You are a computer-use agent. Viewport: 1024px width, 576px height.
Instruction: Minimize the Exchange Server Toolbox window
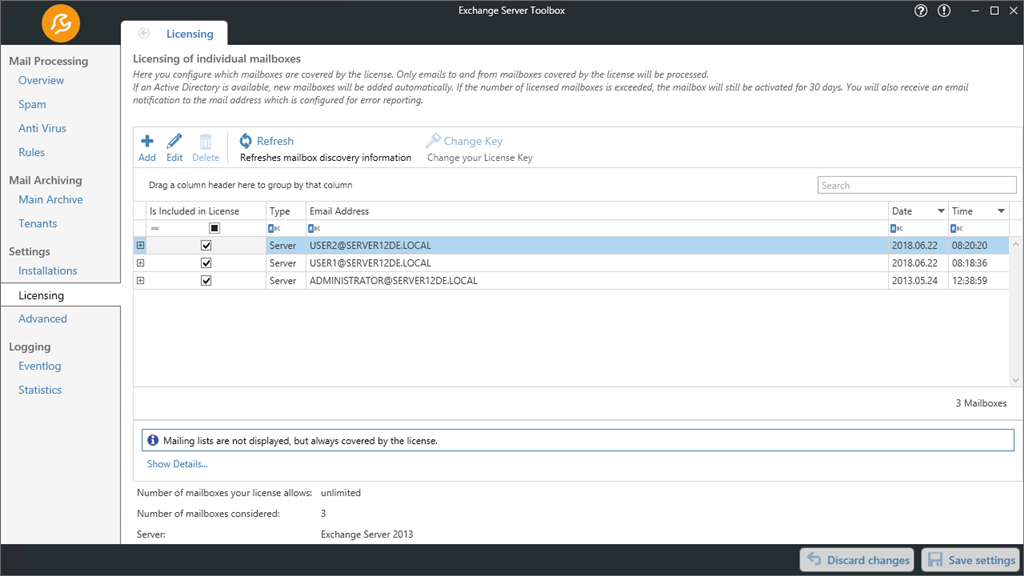point(975,10)
